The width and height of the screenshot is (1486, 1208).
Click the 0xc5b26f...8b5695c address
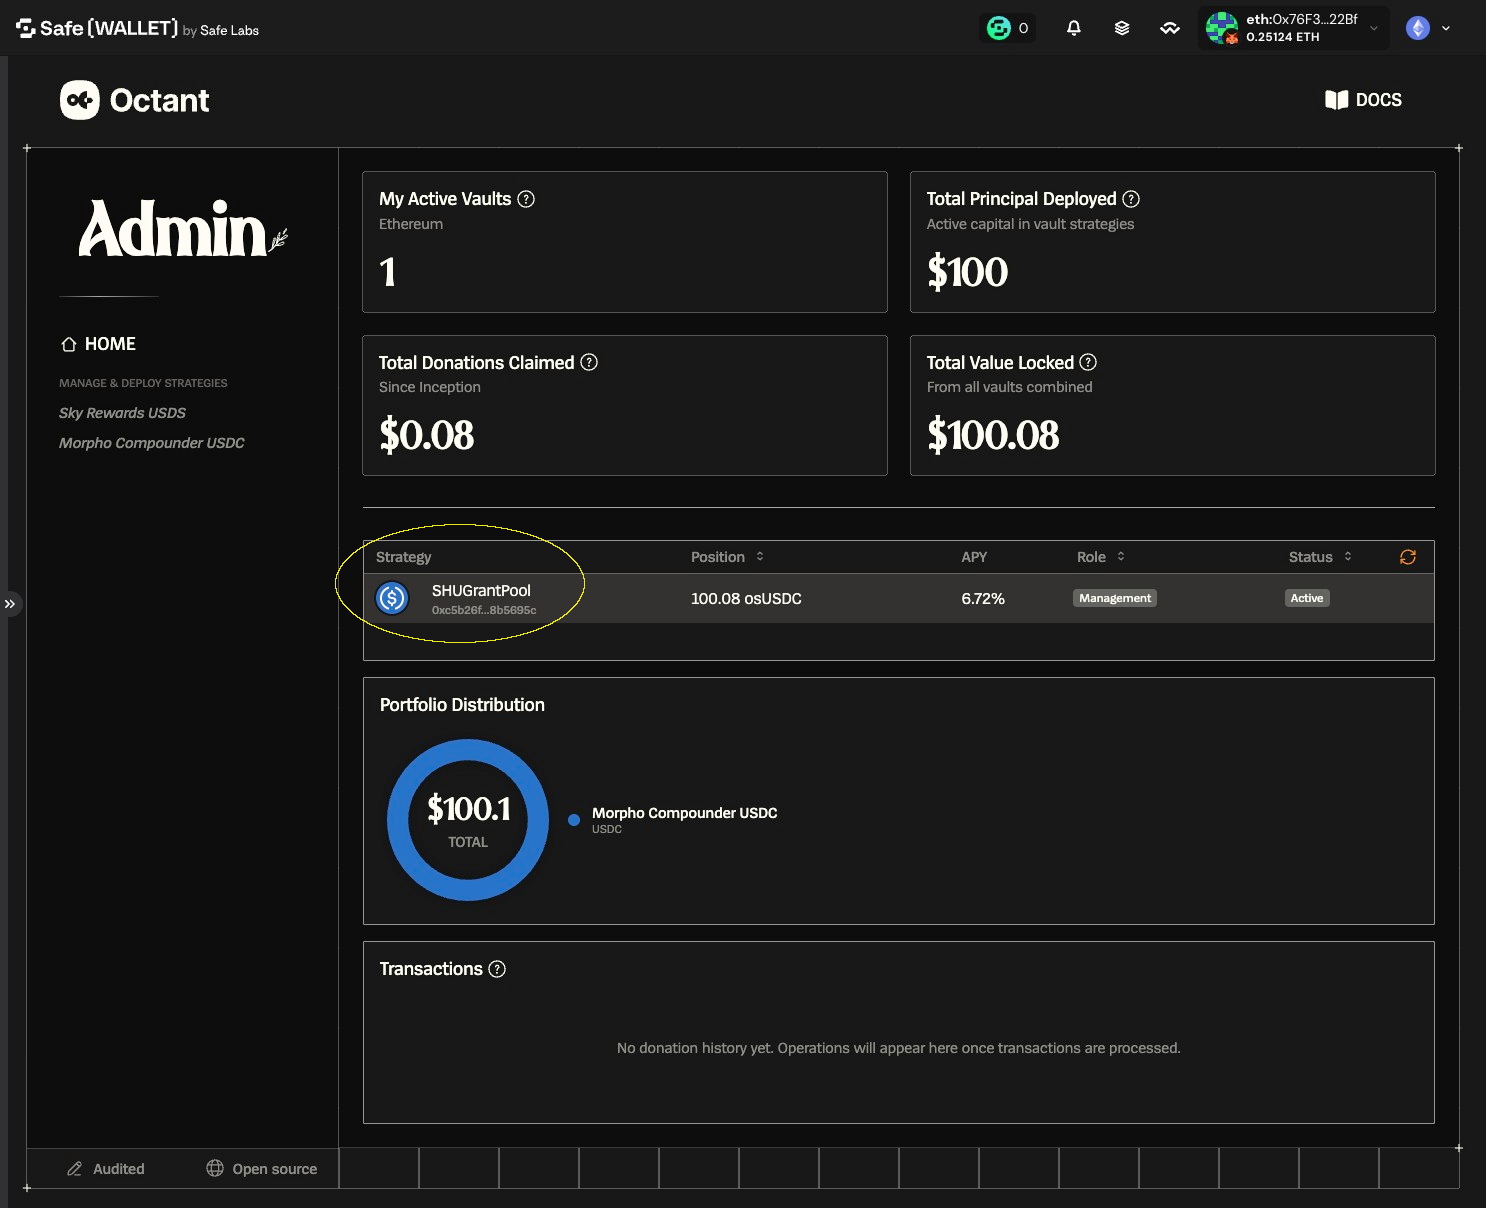pos(484,610)
